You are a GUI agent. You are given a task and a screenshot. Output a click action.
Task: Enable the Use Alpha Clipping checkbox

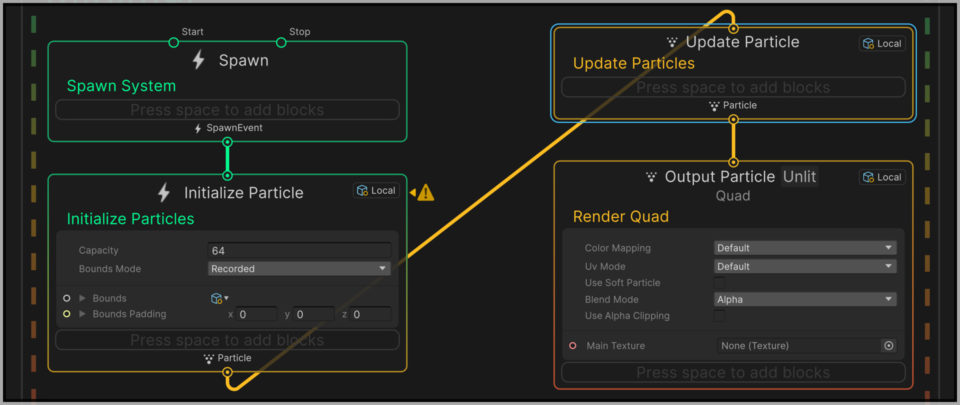(719, 316)
